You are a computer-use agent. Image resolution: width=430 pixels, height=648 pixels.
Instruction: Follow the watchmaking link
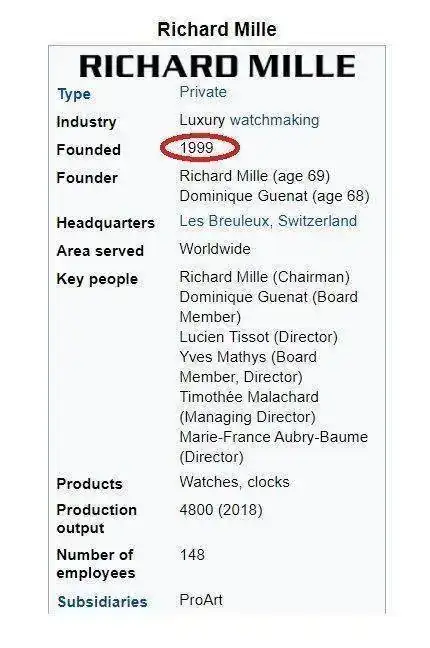pos(275,120)
